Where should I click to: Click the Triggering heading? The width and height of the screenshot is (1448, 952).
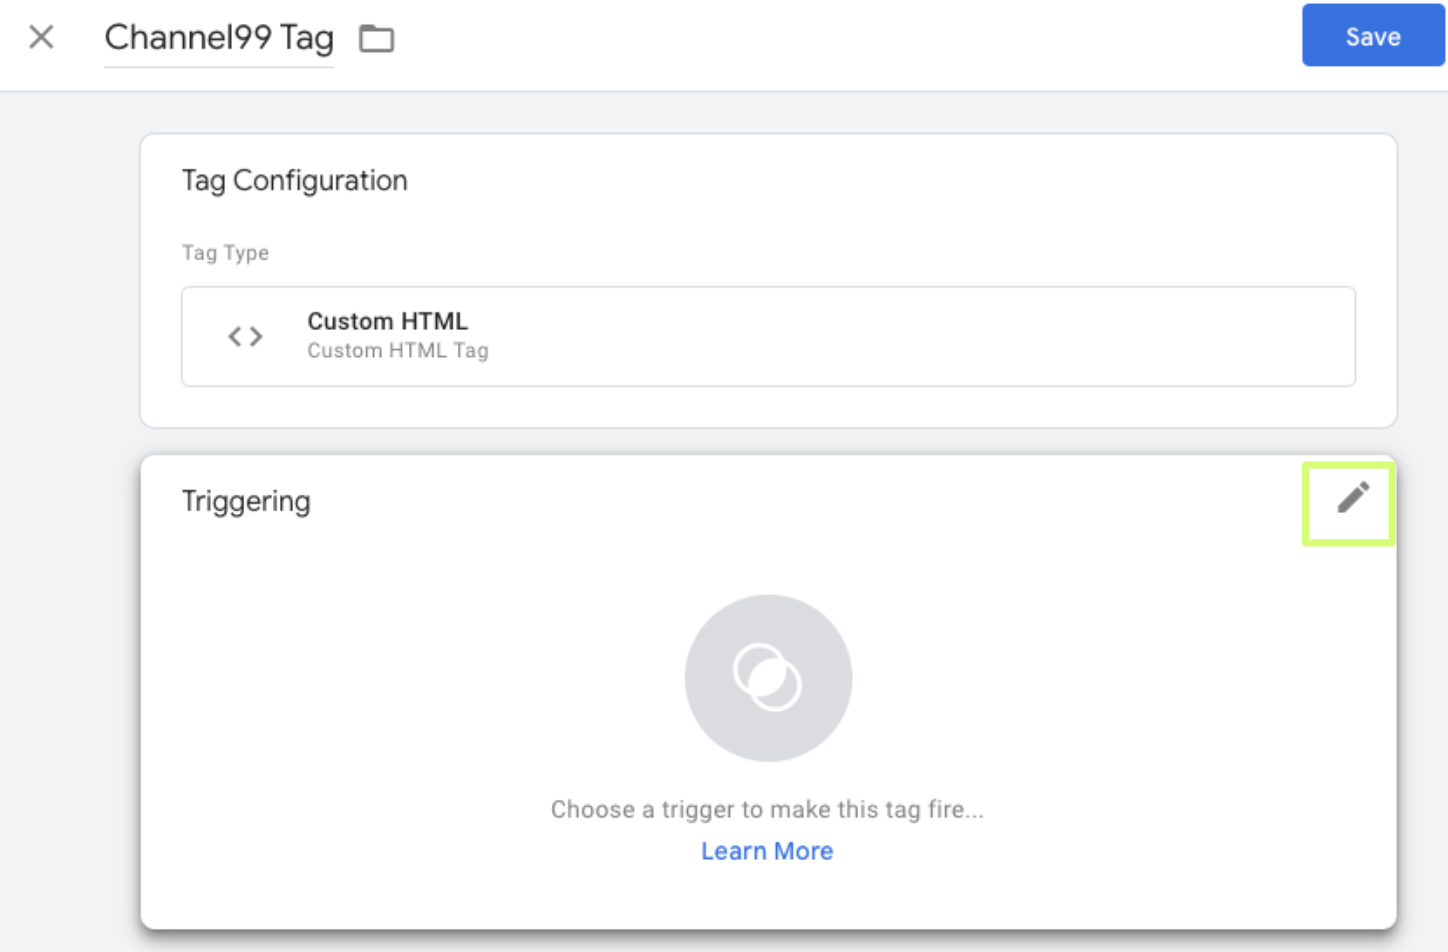[246, 501]
